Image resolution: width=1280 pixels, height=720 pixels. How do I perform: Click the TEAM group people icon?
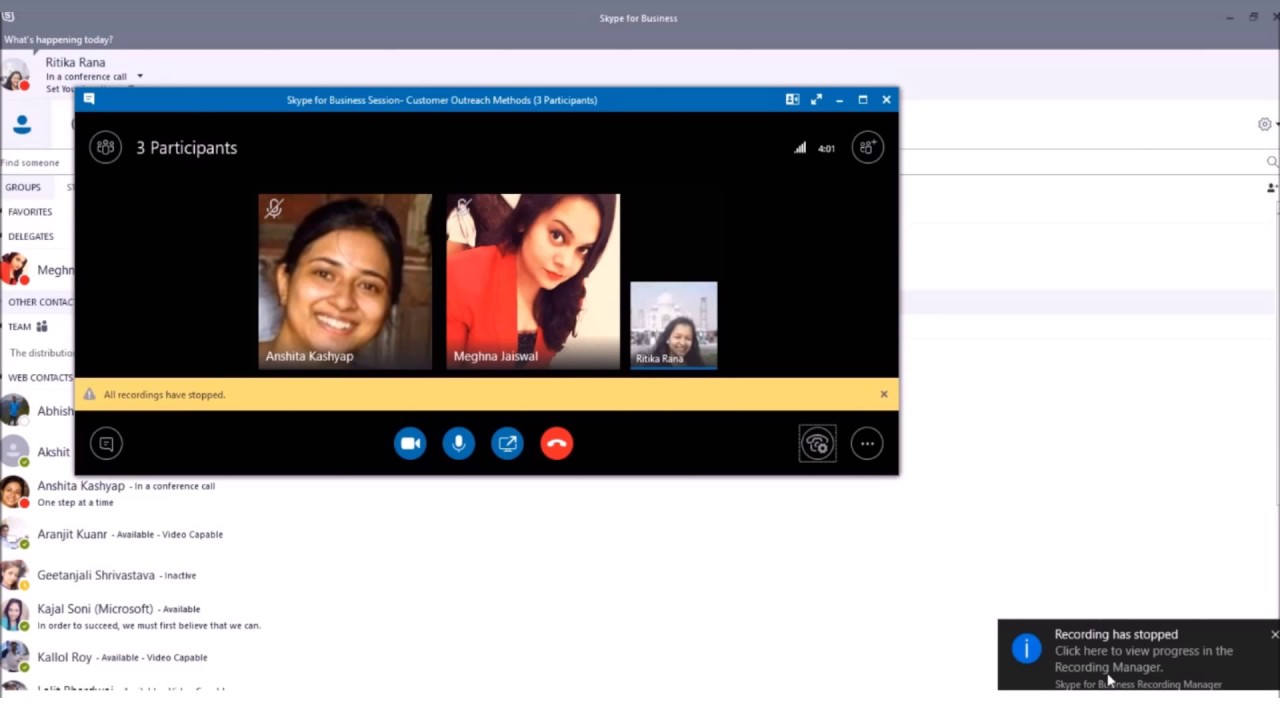pos(42,326)
